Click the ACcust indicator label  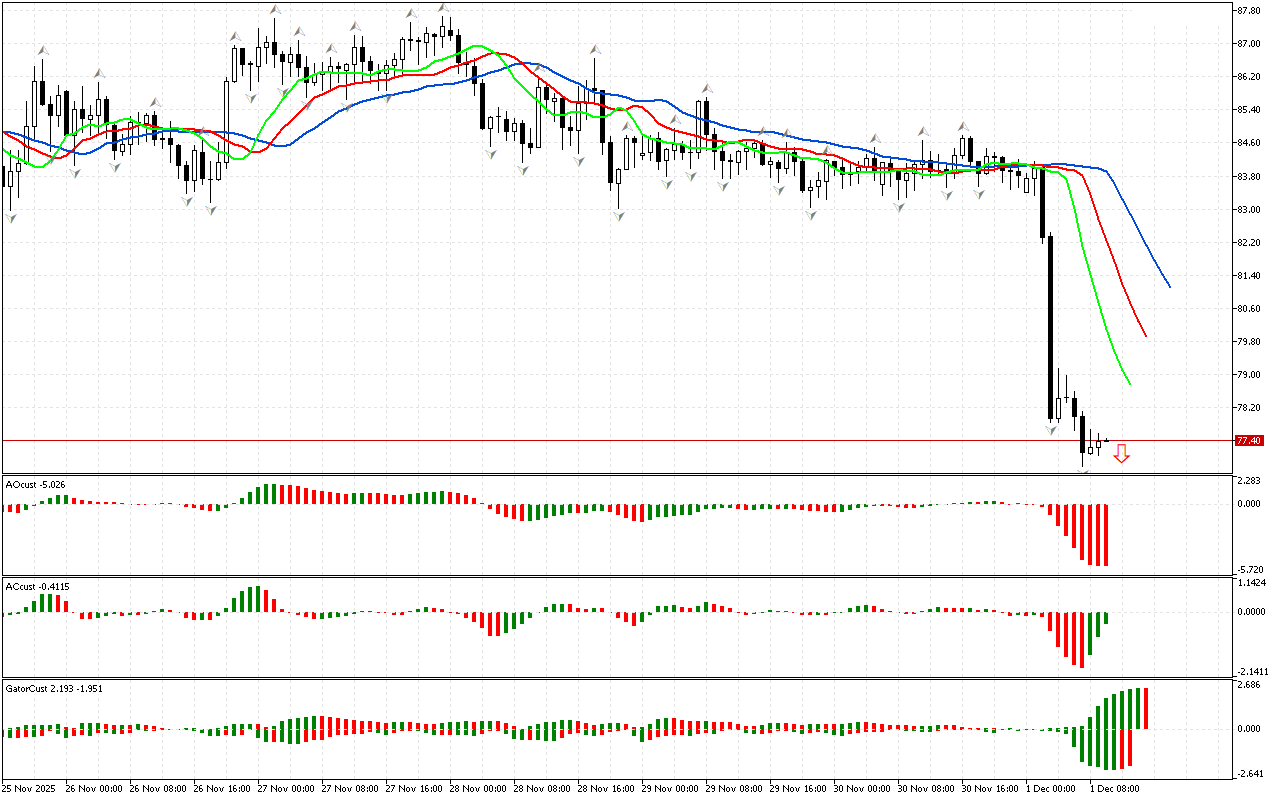coord(36,586)
